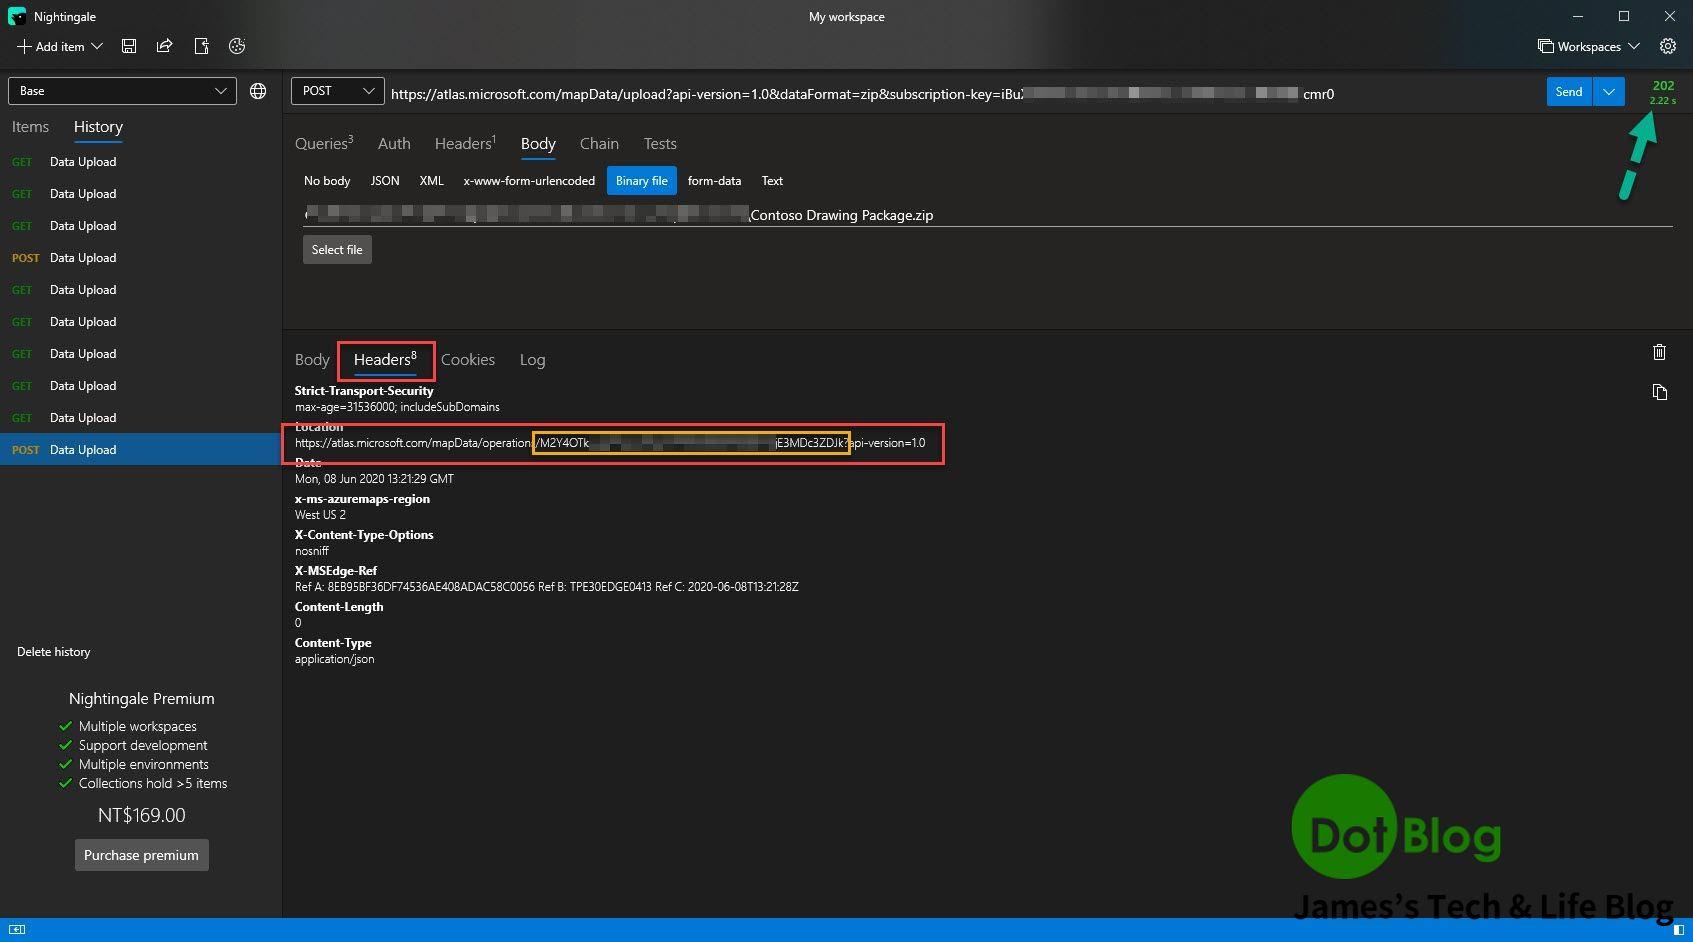
Task: Select the Binary file body type
Action: pos(641,181)
